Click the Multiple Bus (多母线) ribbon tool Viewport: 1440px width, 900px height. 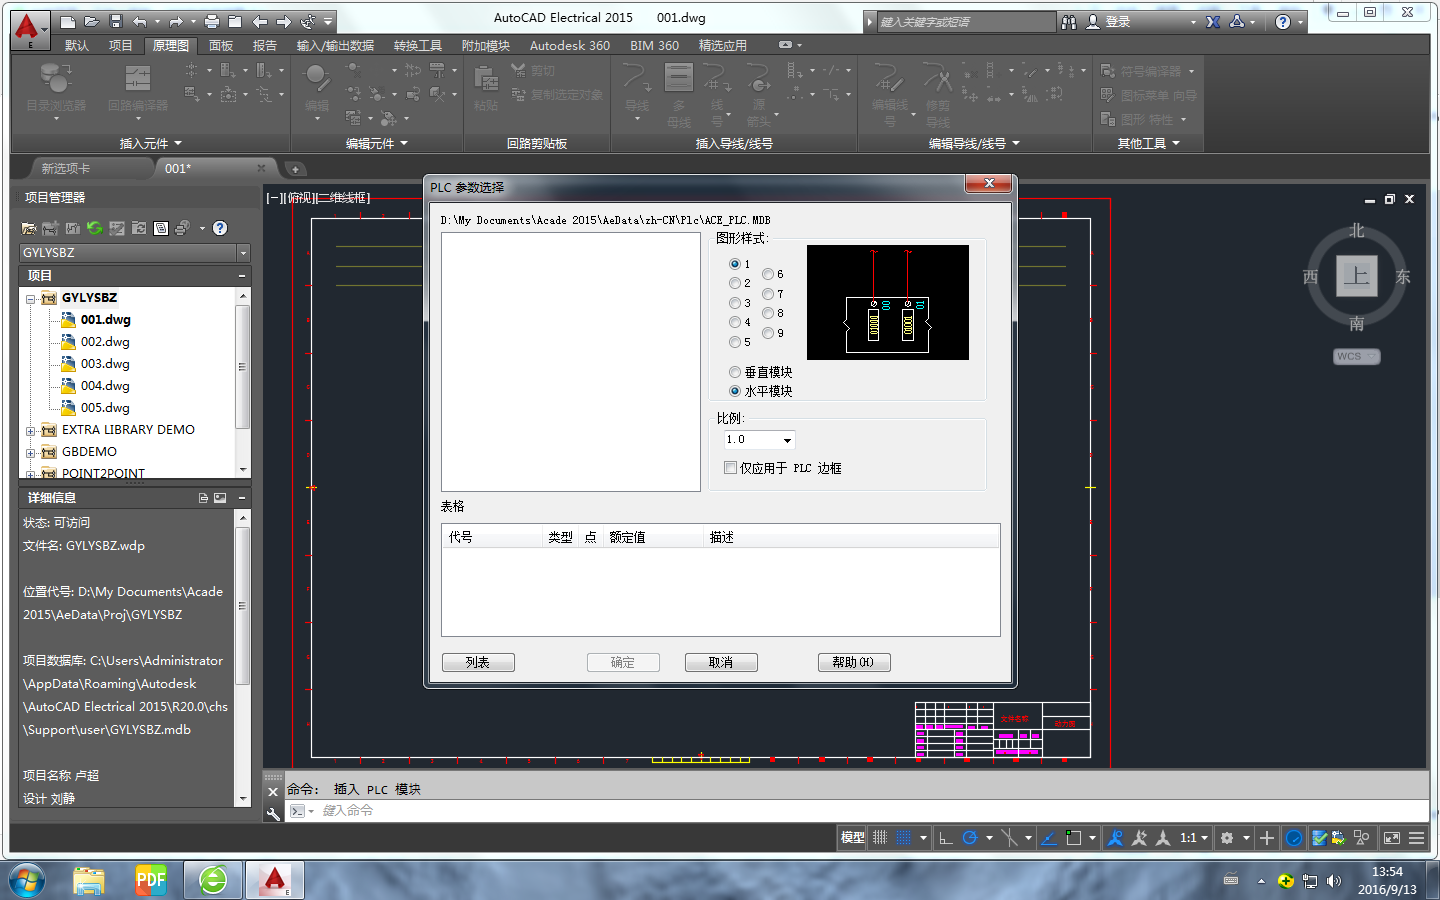coord(679,95)
